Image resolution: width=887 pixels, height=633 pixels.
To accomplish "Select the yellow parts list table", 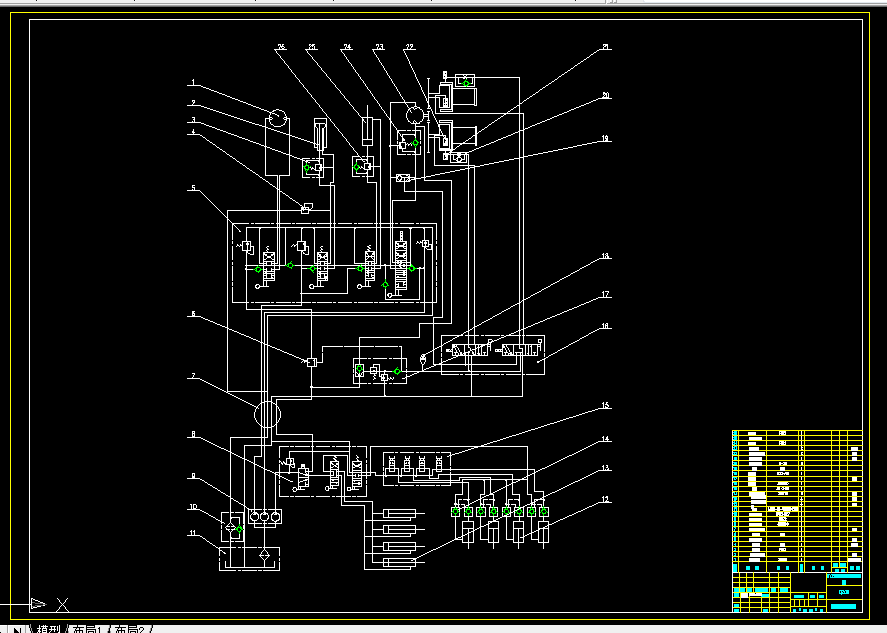I will (x=798, y=501).
